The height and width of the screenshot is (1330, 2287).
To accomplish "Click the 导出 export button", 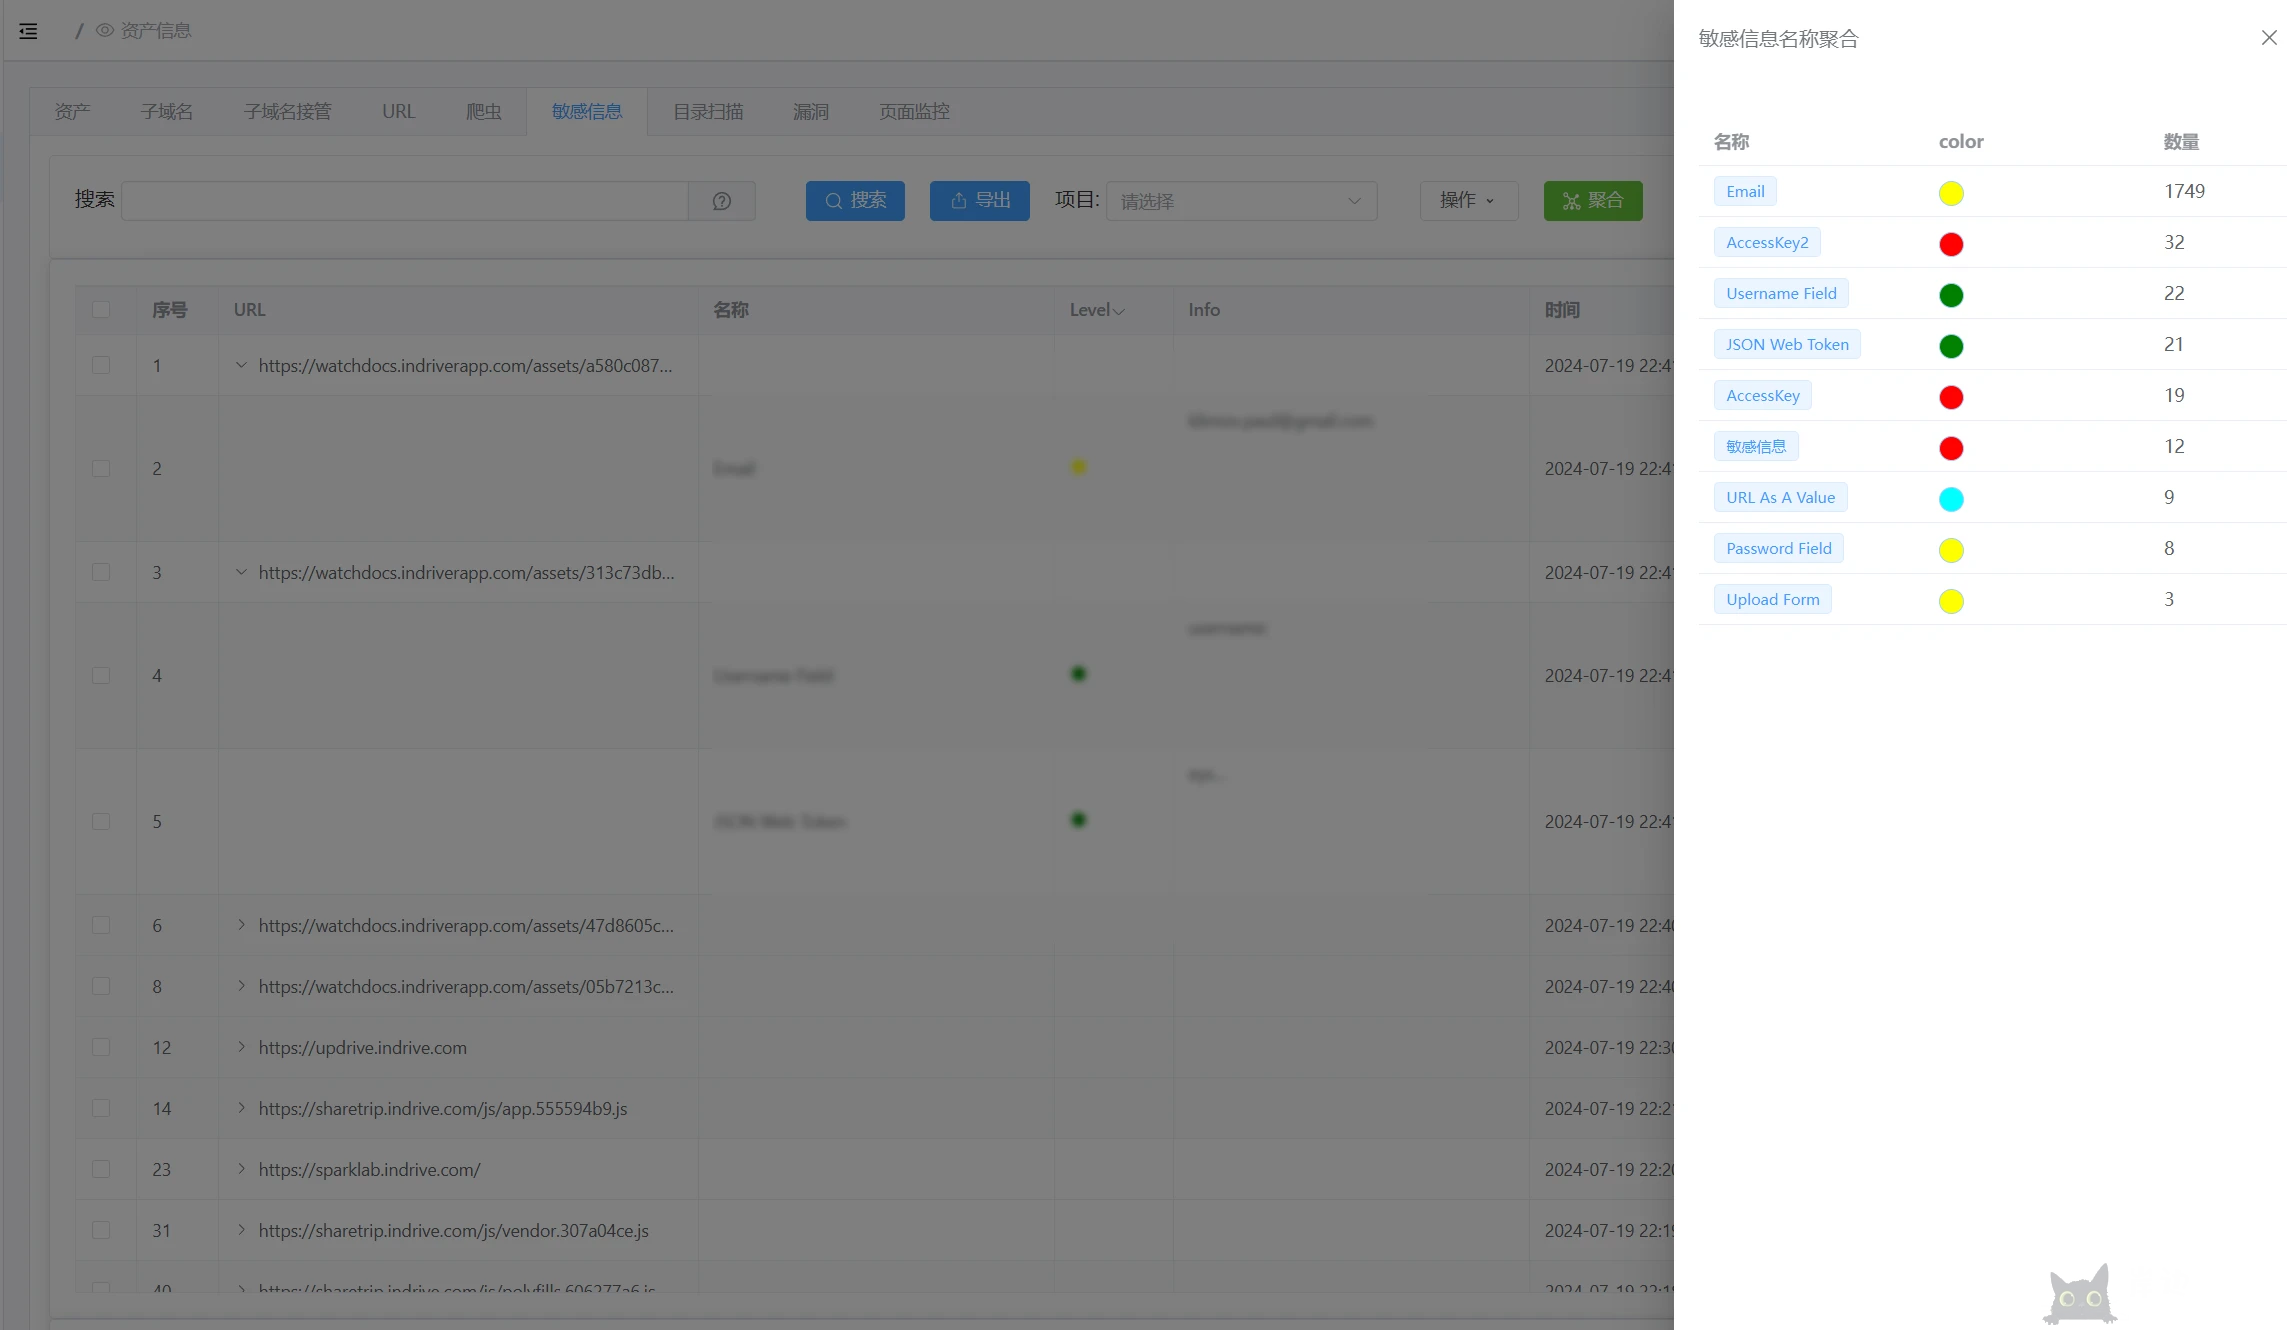I will coord(979,201).
